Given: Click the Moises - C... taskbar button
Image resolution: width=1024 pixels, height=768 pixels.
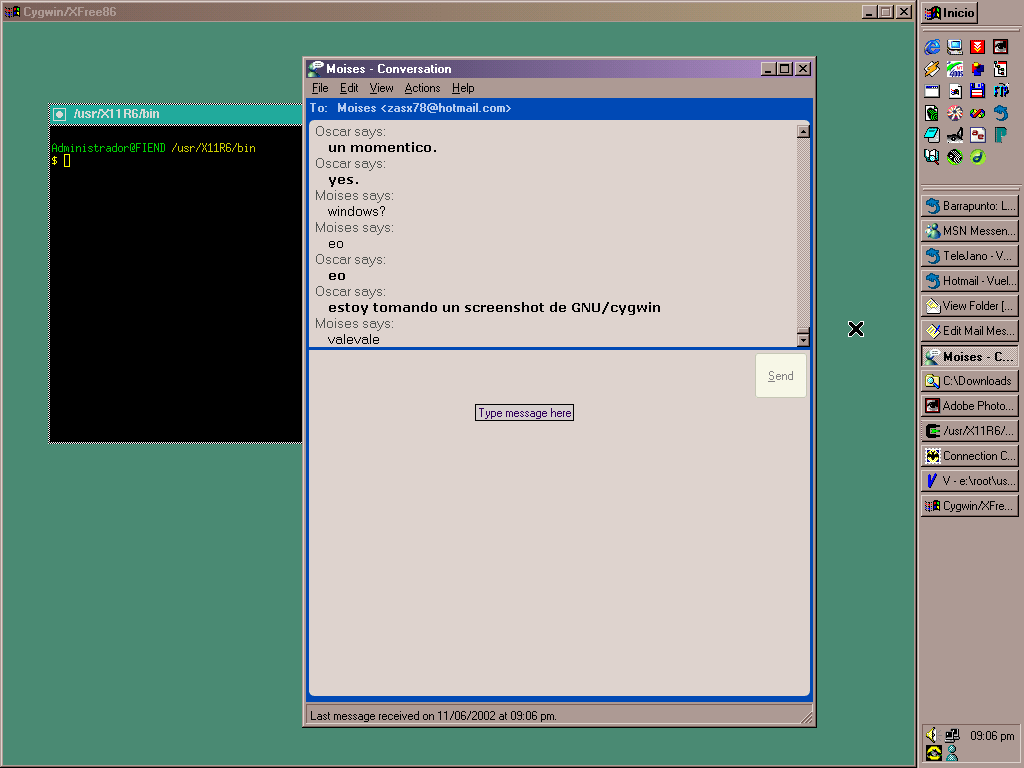Looking at the screenshot, I should pyautogui.click(x=970, y=357).
